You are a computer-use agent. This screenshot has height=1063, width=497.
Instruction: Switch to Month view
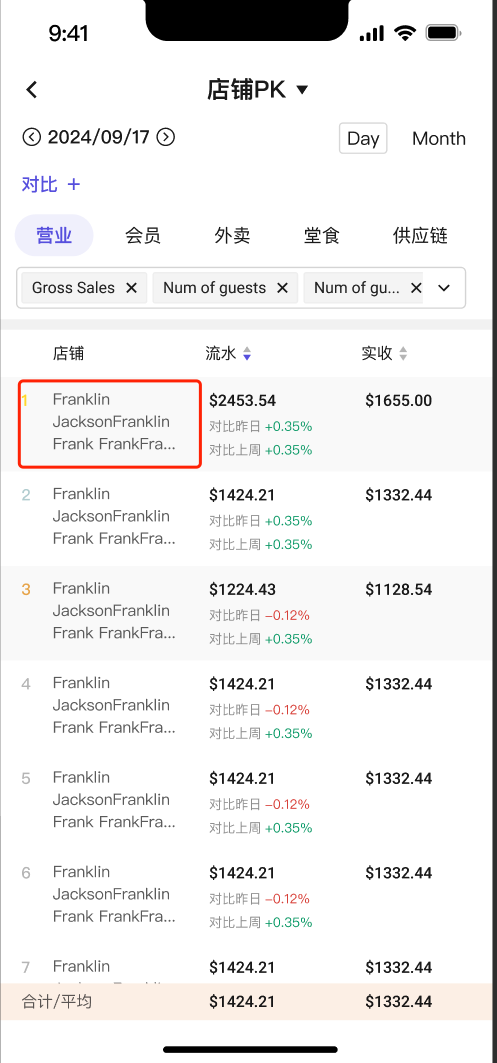pos(439,138)
